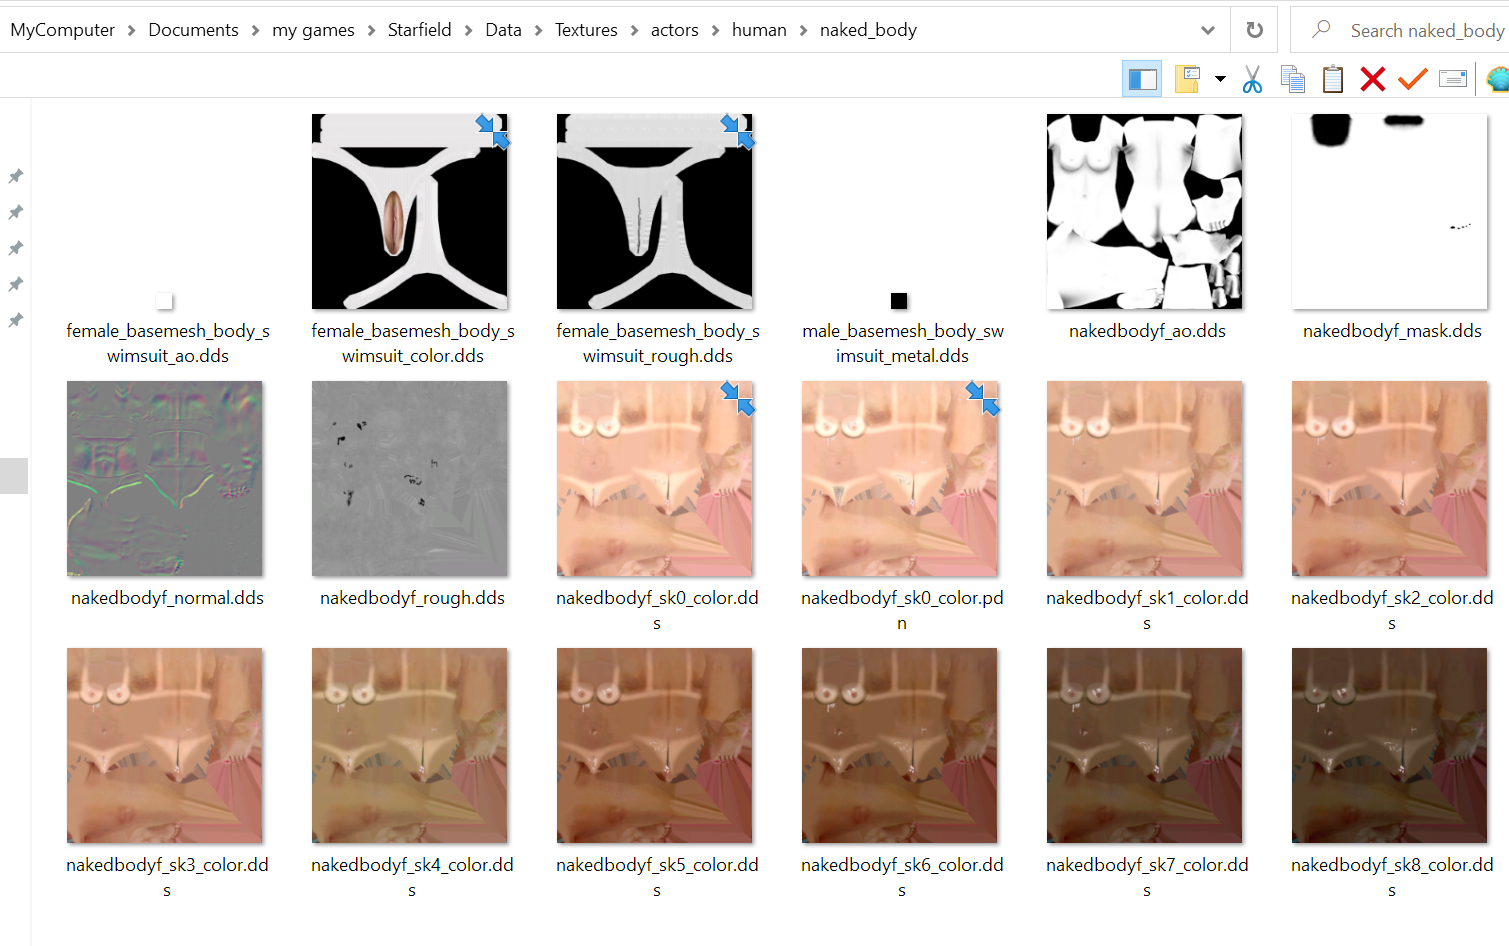Image resolution: width=1509 pixels, height=946 pixels.
Task: Select the female_basemesh_body_swimsuit_color.dds file name
Action: click(412, 343)
